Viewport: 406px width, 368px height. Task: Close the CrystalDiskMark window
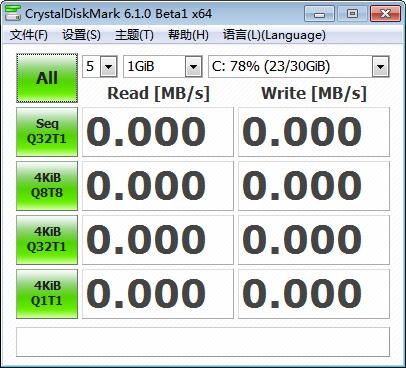click(x=385, y=14)
